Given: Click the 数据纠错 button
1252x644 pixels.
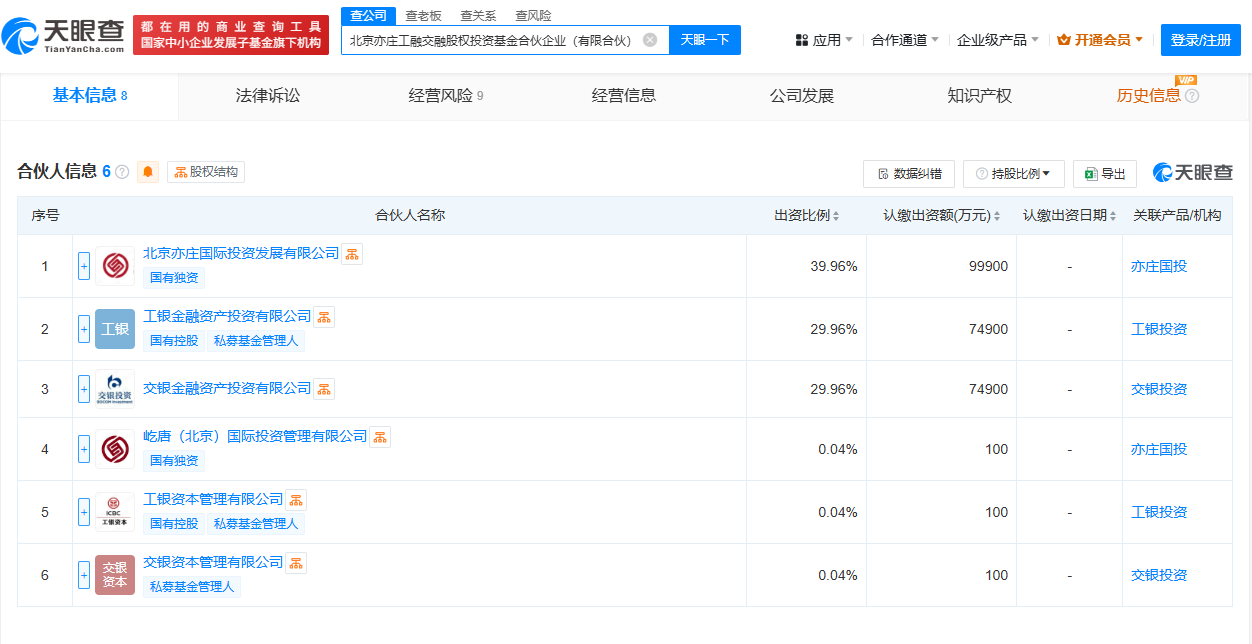Looking at the screenshot, I should click(909, 173).
